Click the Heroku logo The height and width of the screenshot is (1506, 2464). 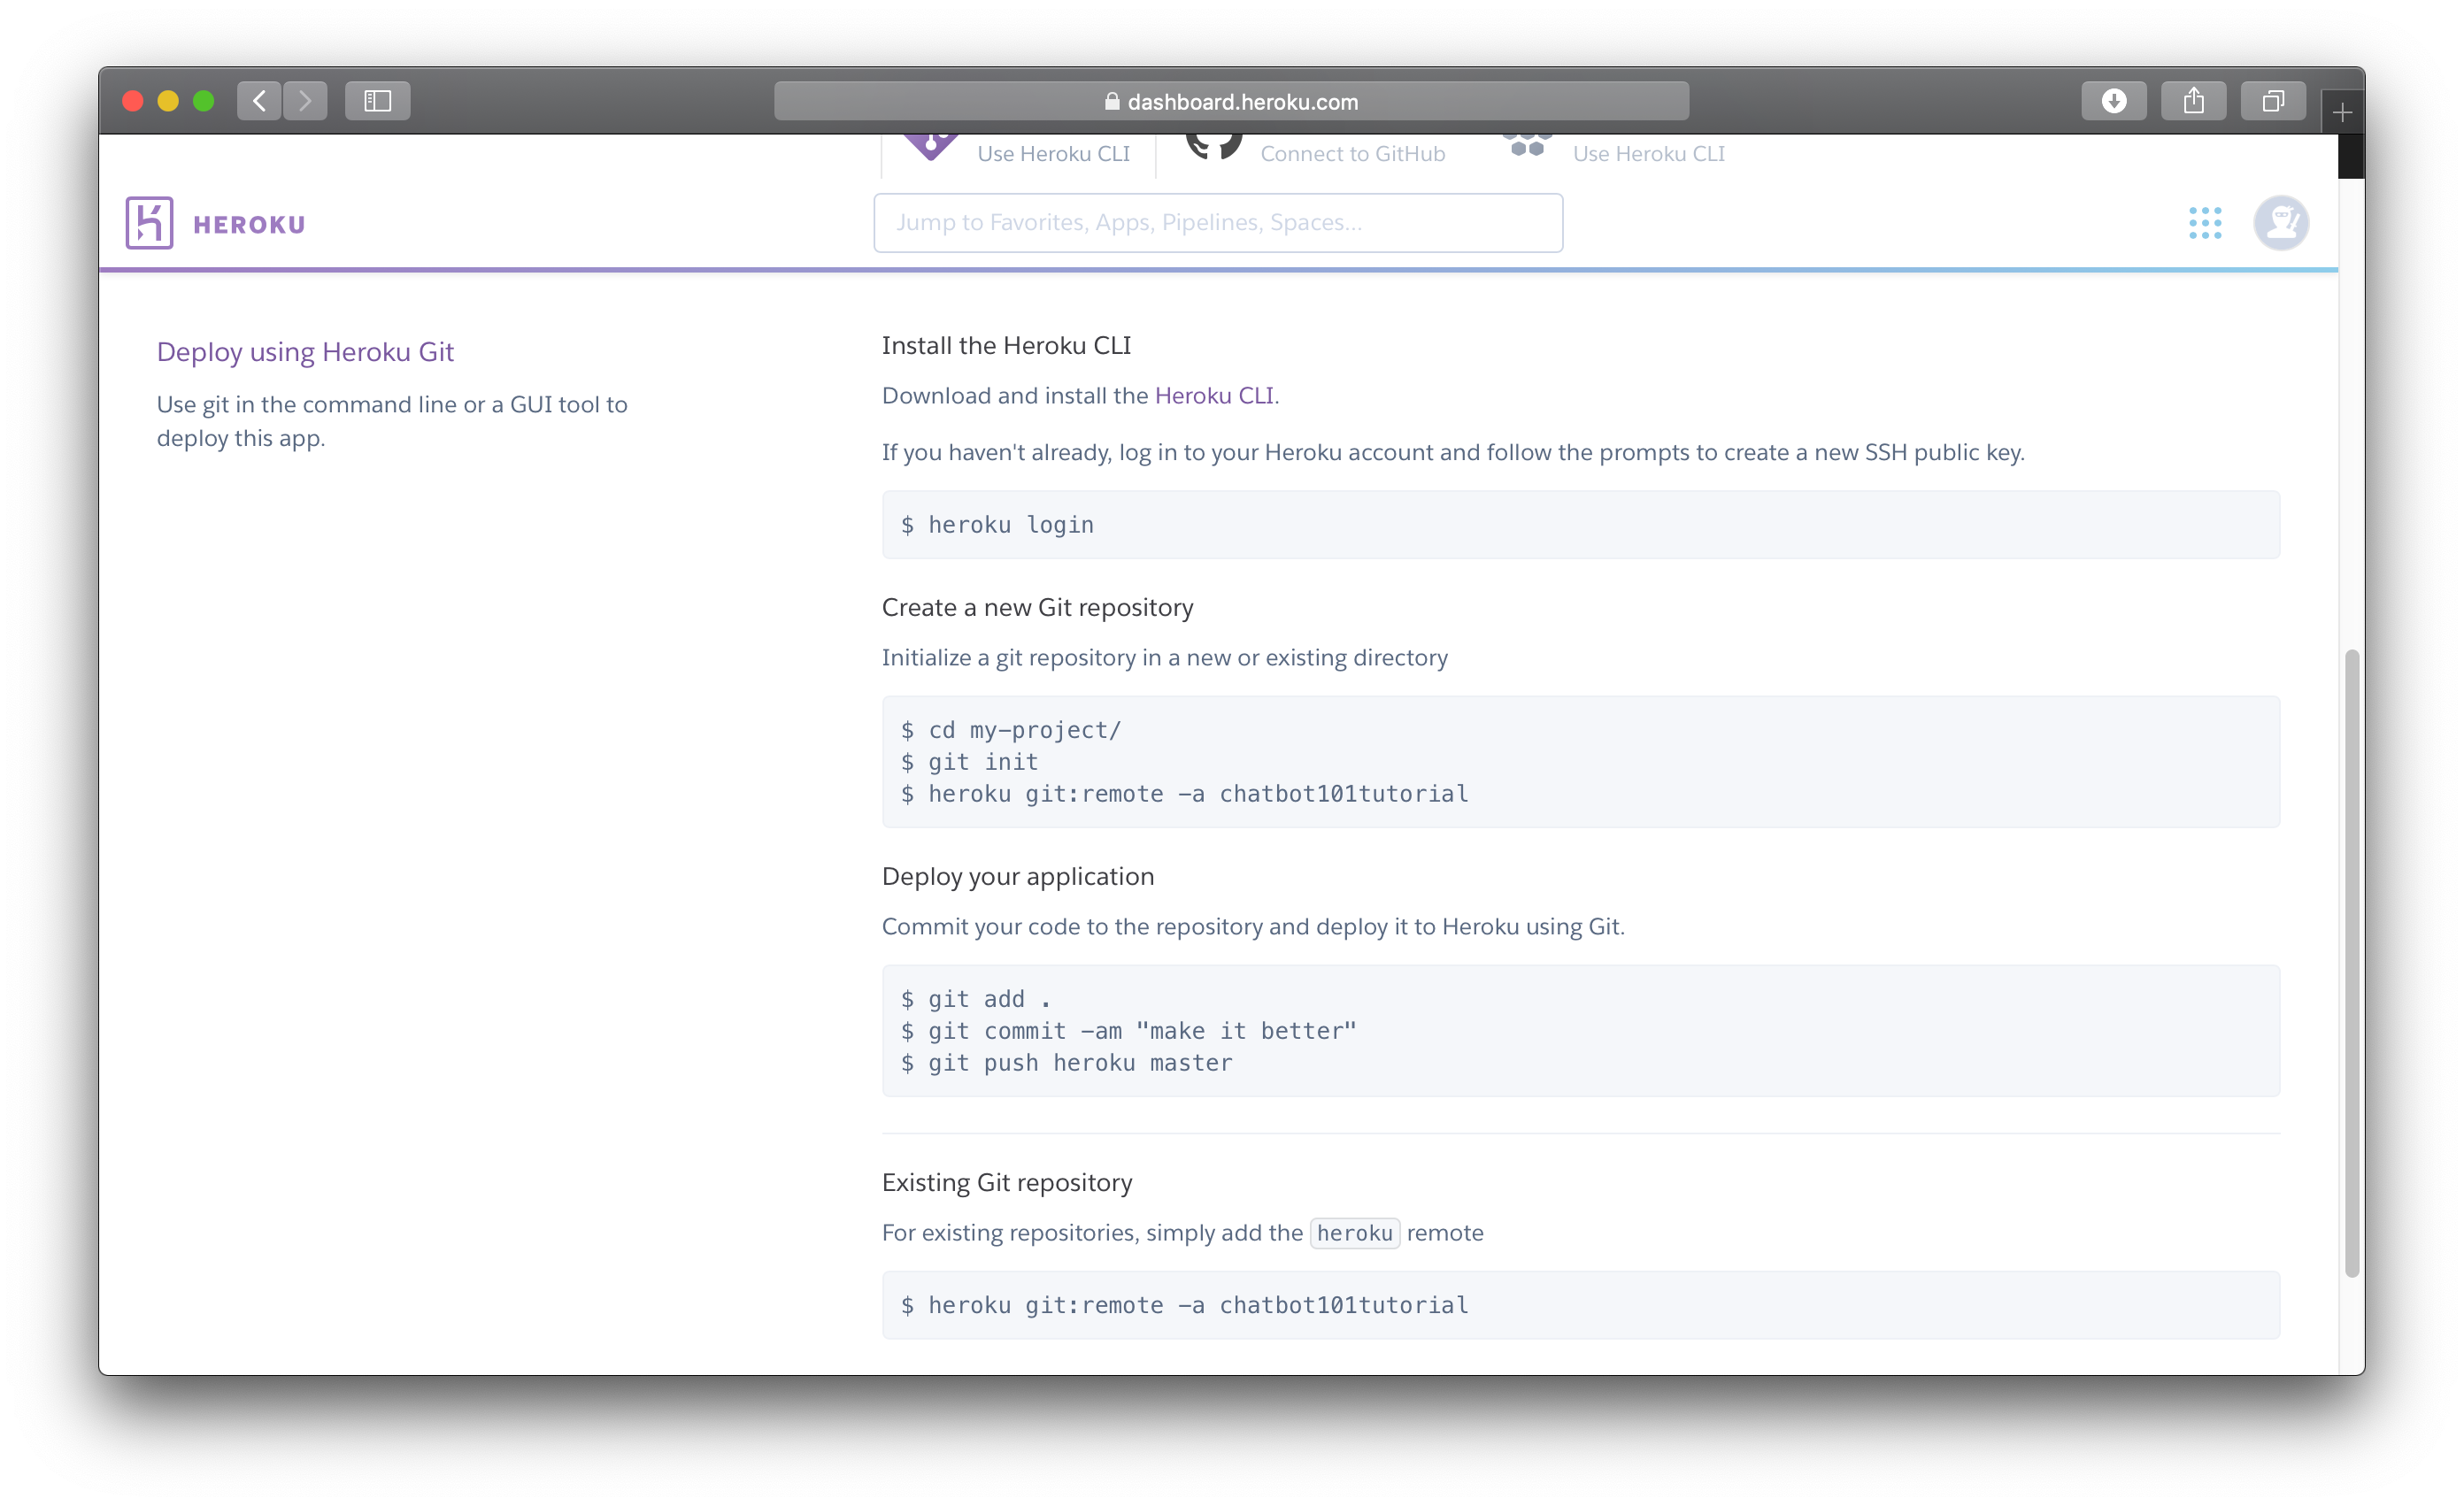(x=149, y=222)
